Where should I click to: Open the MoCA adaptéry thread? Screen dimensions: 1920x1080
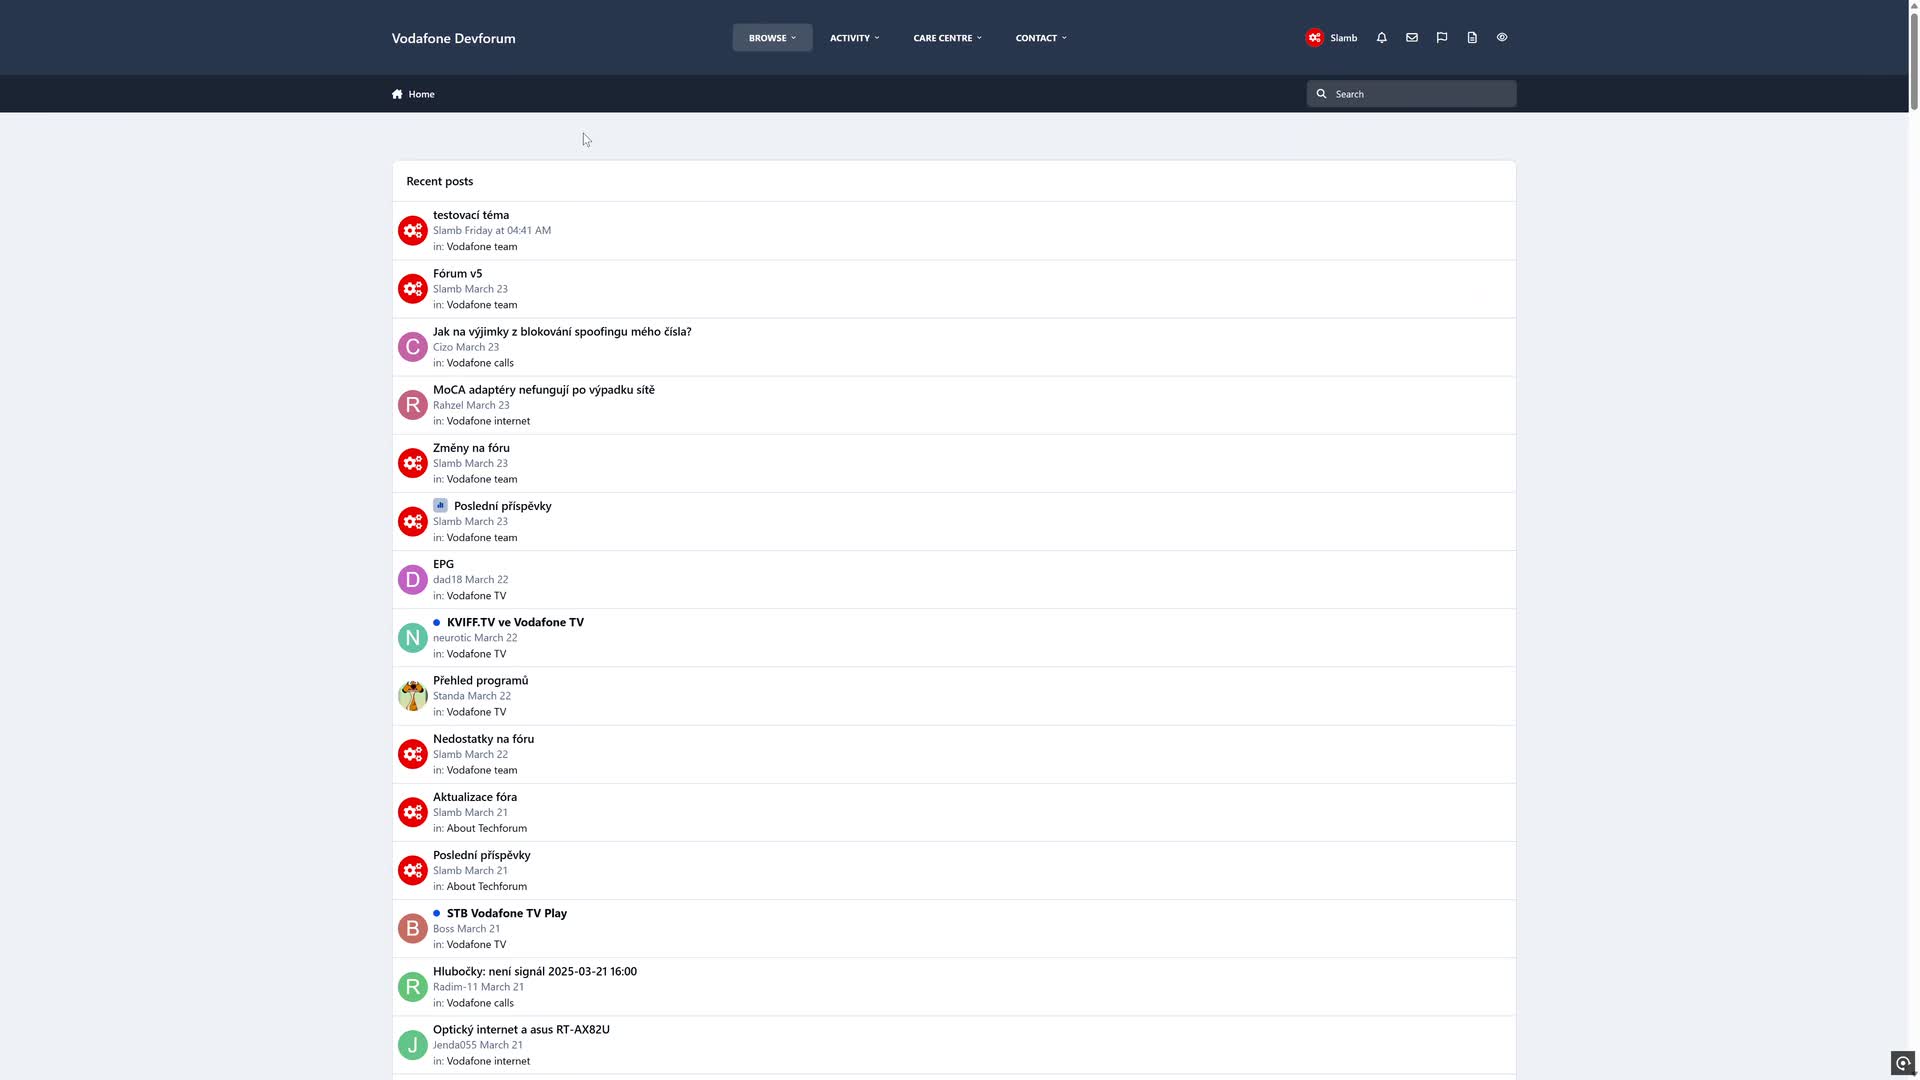pyautogui.click(x=544, y=390)
